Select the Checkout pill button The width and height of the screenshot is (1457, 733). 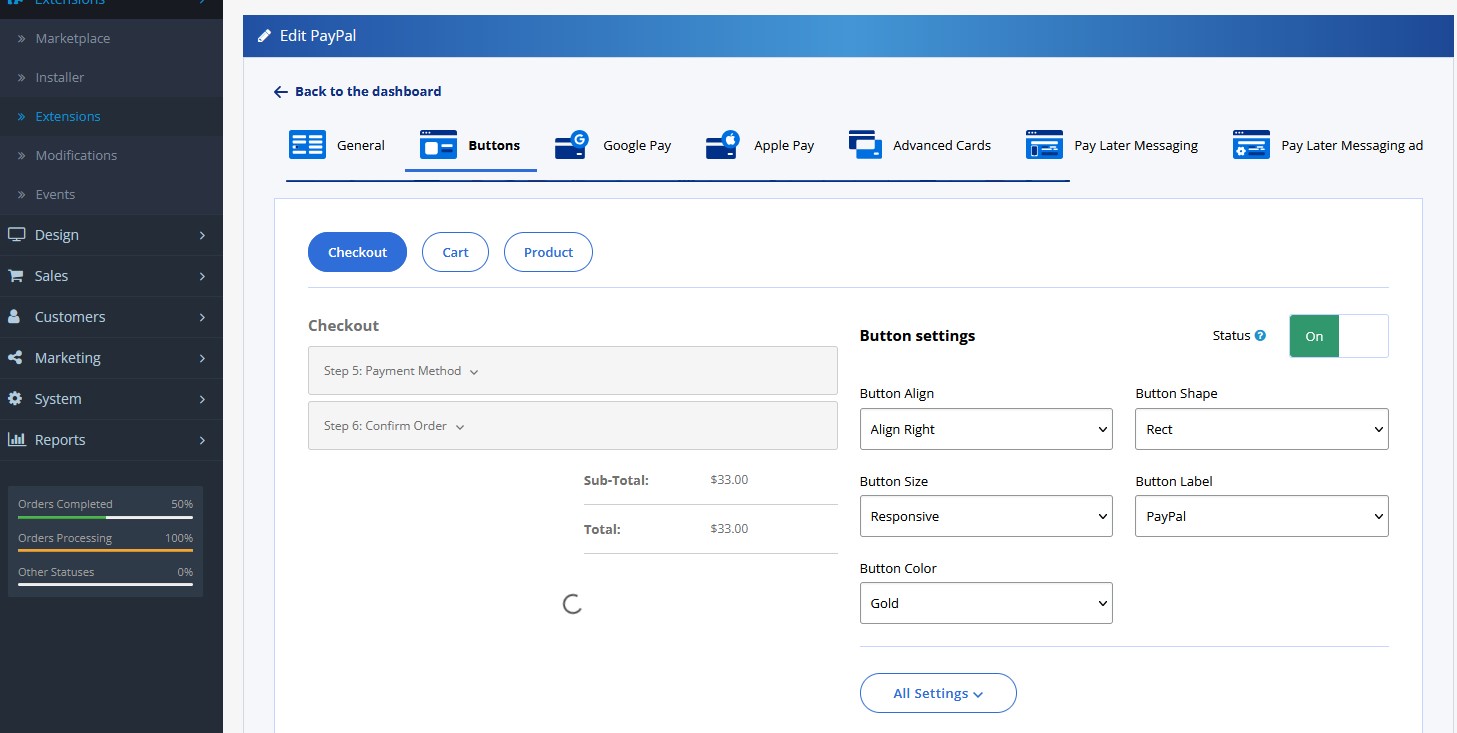coord(357,252)
